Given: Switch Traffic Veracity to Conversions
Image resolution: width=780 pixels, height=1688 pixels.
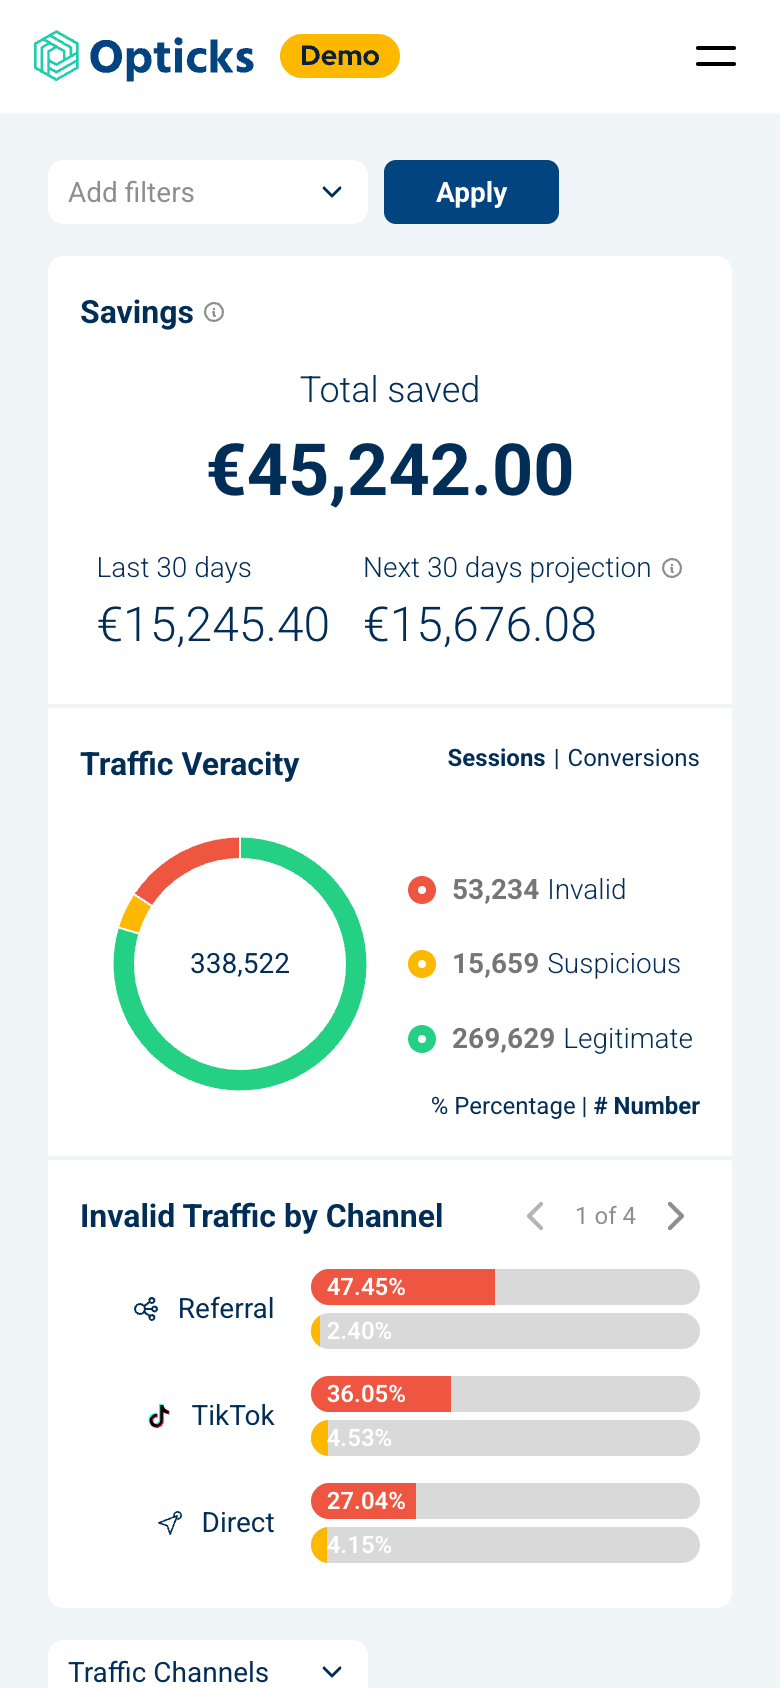Looking at the screenshot, I should tap(633, 758).
